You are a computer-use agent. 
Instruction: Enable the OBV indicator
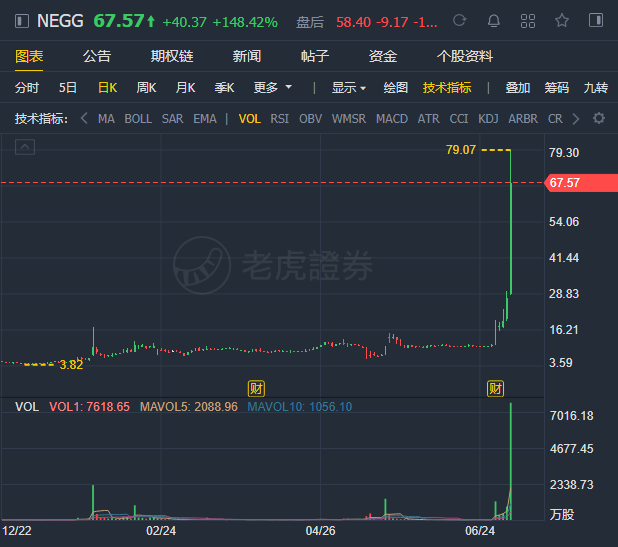tap(310, 119)
